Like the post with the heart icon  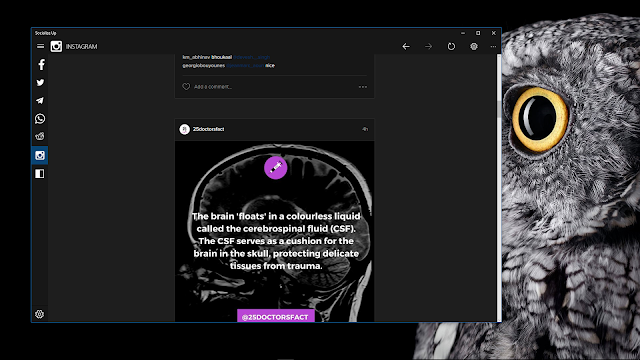point(186,87)
